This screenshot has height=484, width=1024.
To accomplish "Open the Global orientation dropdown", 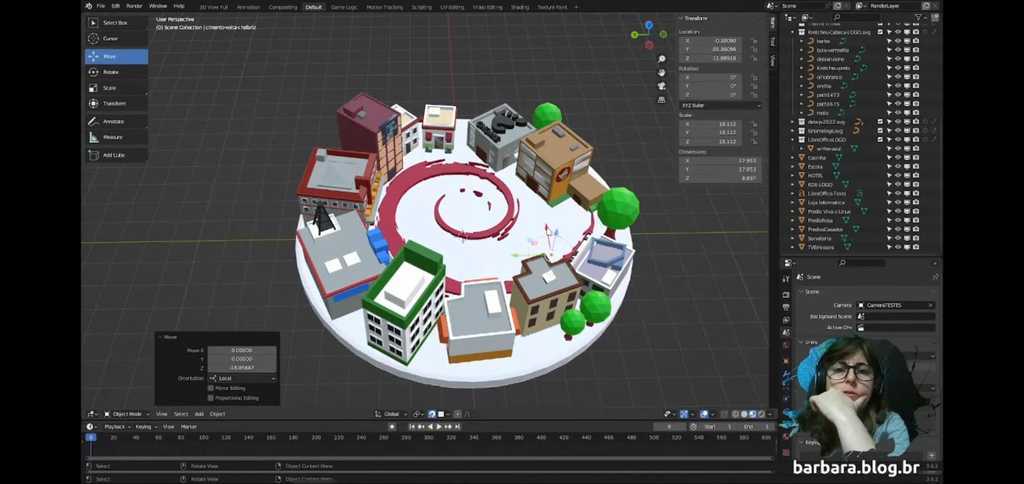I will [389, 414].
